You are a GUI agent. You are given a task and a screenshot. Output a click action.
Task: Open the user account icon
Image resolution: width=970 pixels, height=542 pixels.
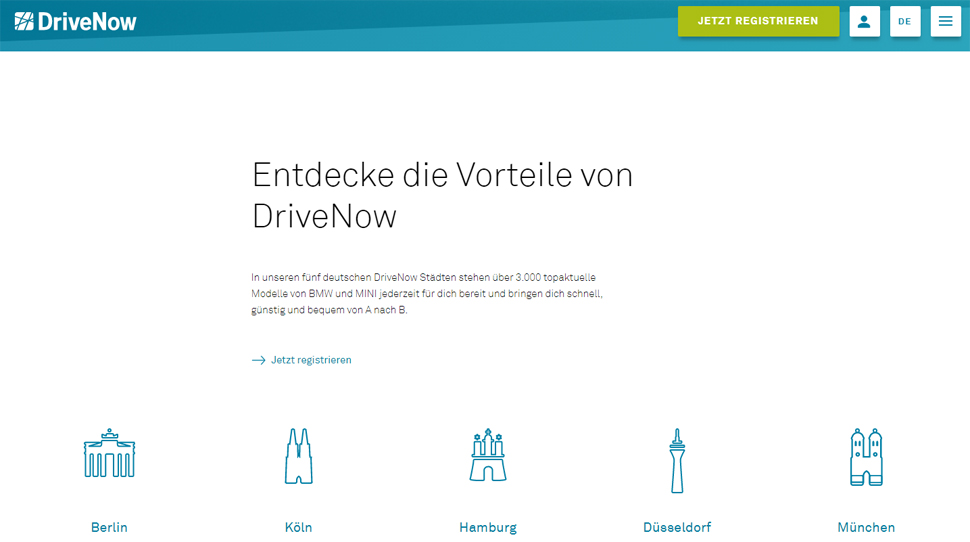864,22
